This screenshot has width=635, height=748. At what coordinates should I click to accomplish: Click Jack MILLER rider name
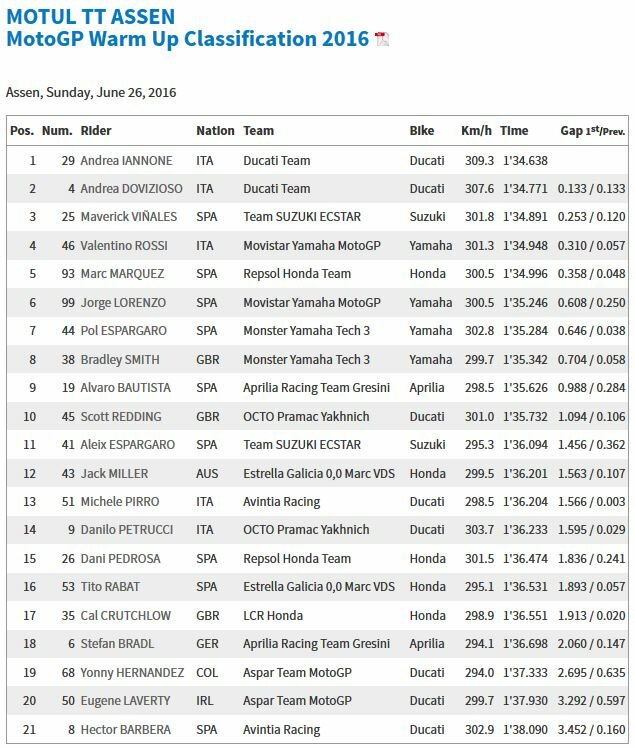click(115, 474)
